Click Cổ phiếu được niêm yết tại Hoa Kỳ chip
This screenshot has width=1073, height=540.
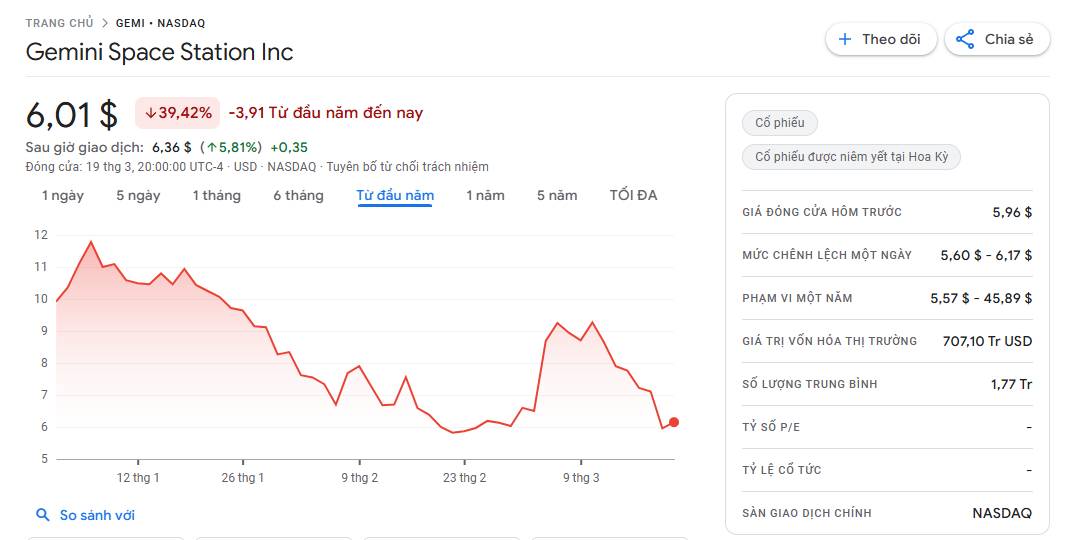[x=851, y=157]
